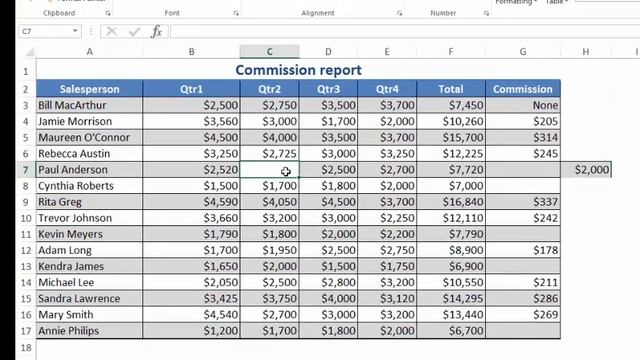Image resolution: width=640 pixels, height=360 pixels.
Task: Select the Rita Greg name cell
Action: (89, 202)
